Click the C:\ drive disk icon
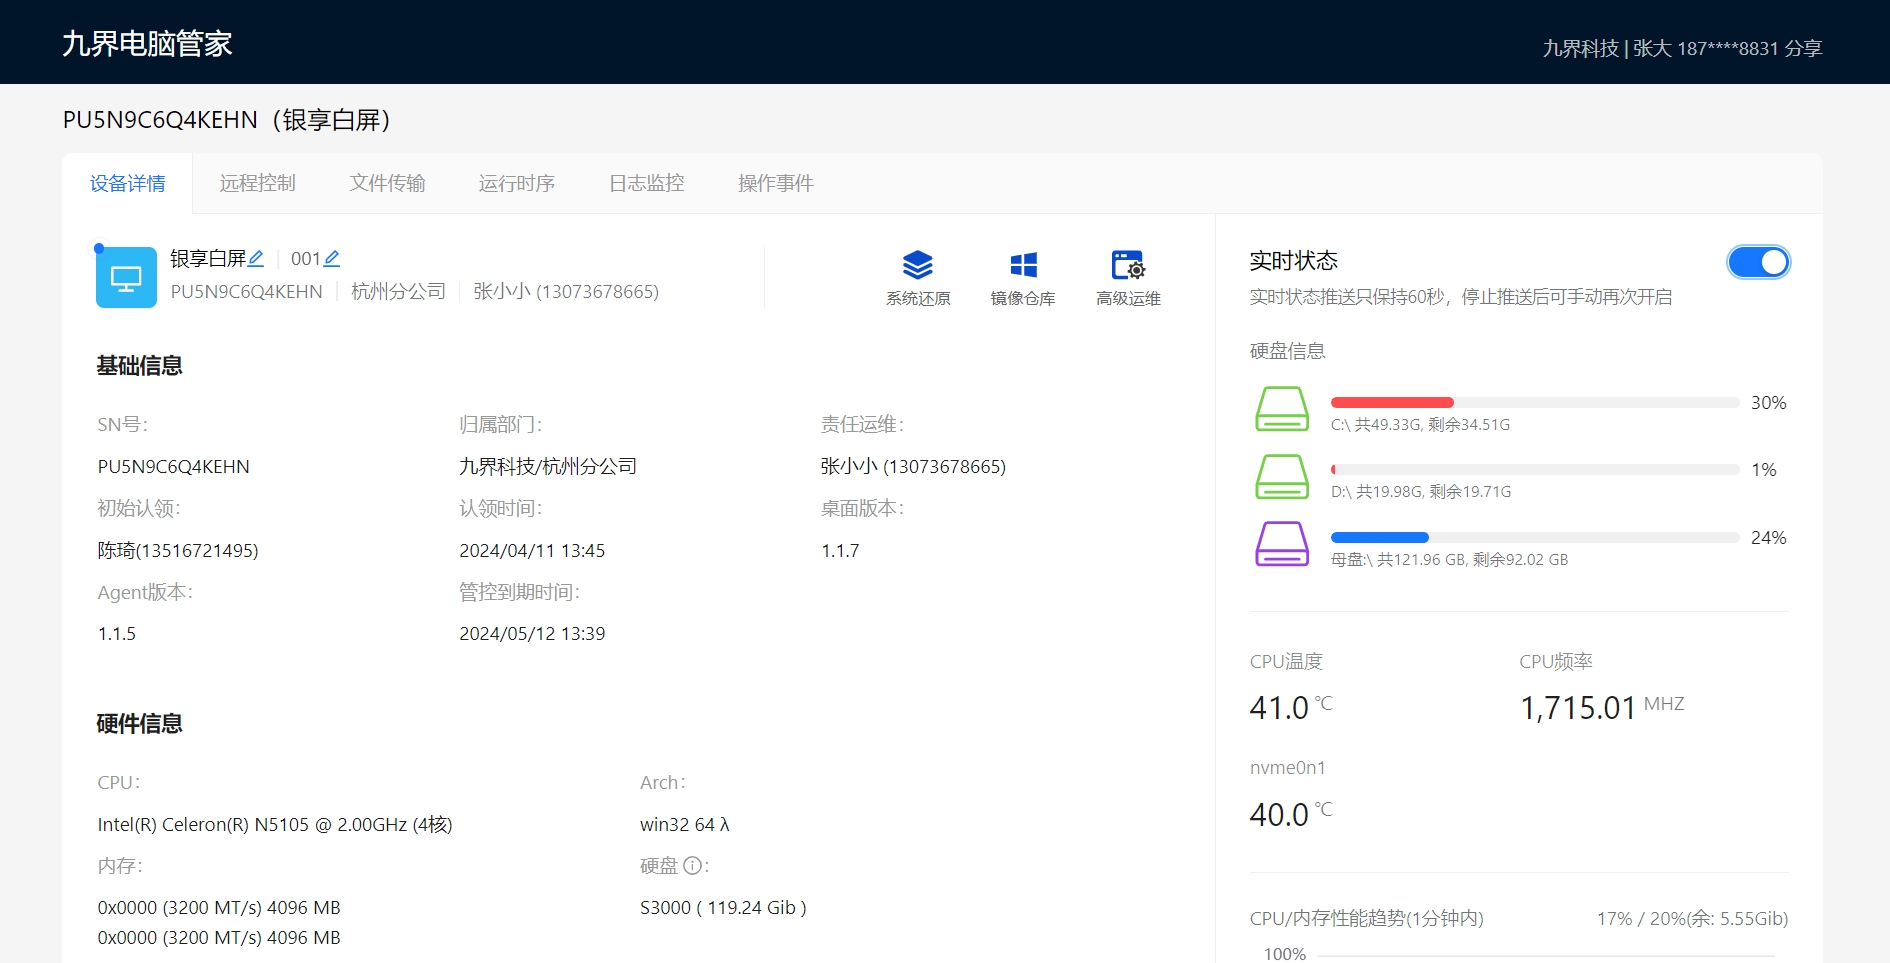The width and height of the screenshot is (1890, 963). point(1282,409)
